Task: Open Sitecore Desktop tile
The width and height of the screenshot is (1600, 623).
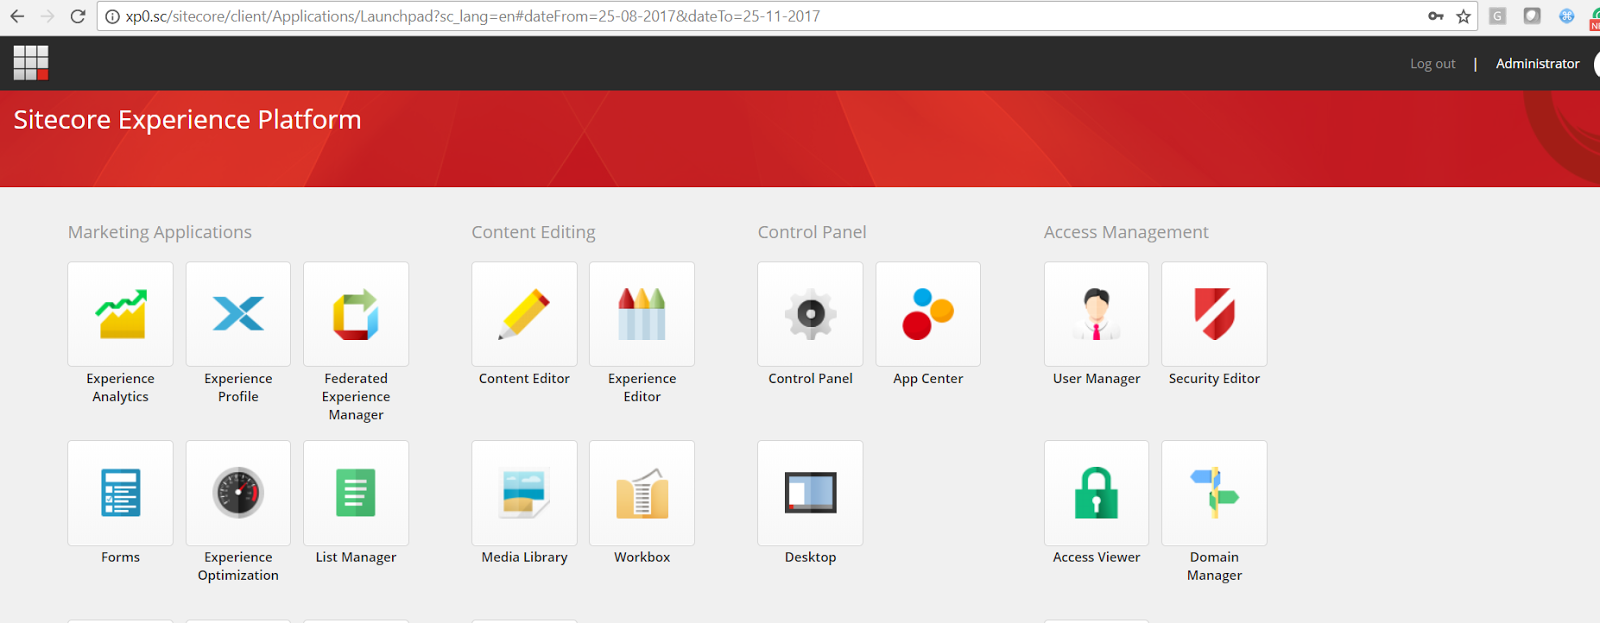Action: 810,493
